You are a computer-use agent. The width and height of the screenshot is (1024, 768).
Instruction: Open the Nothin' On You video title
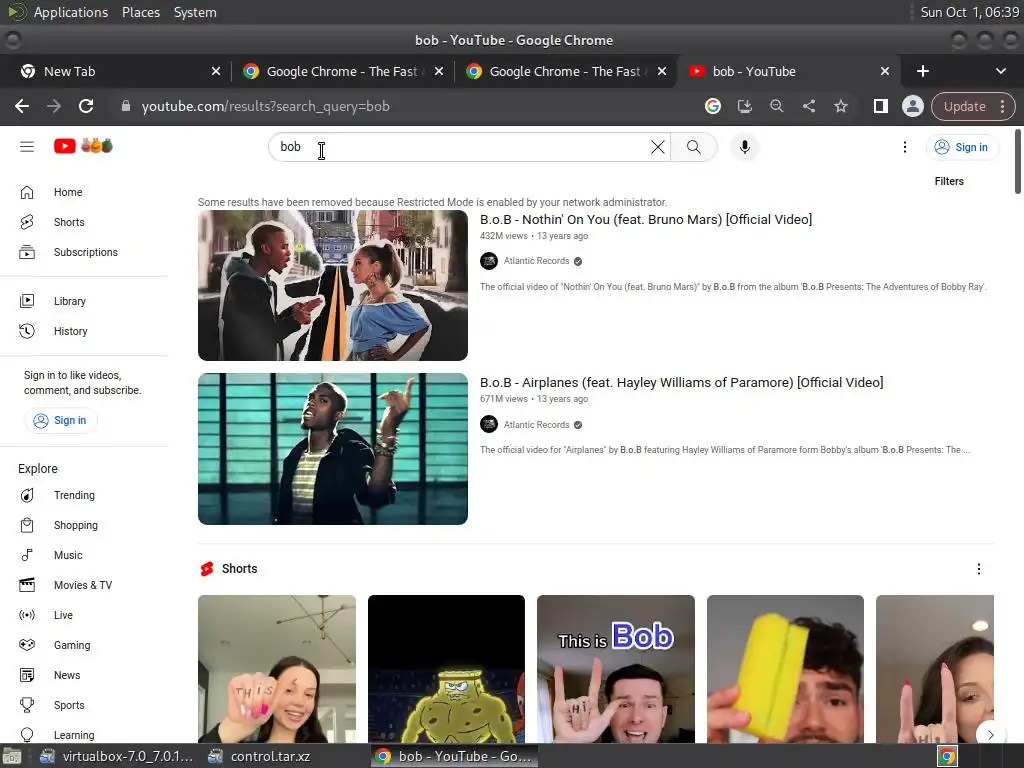[x=646, y=219]
